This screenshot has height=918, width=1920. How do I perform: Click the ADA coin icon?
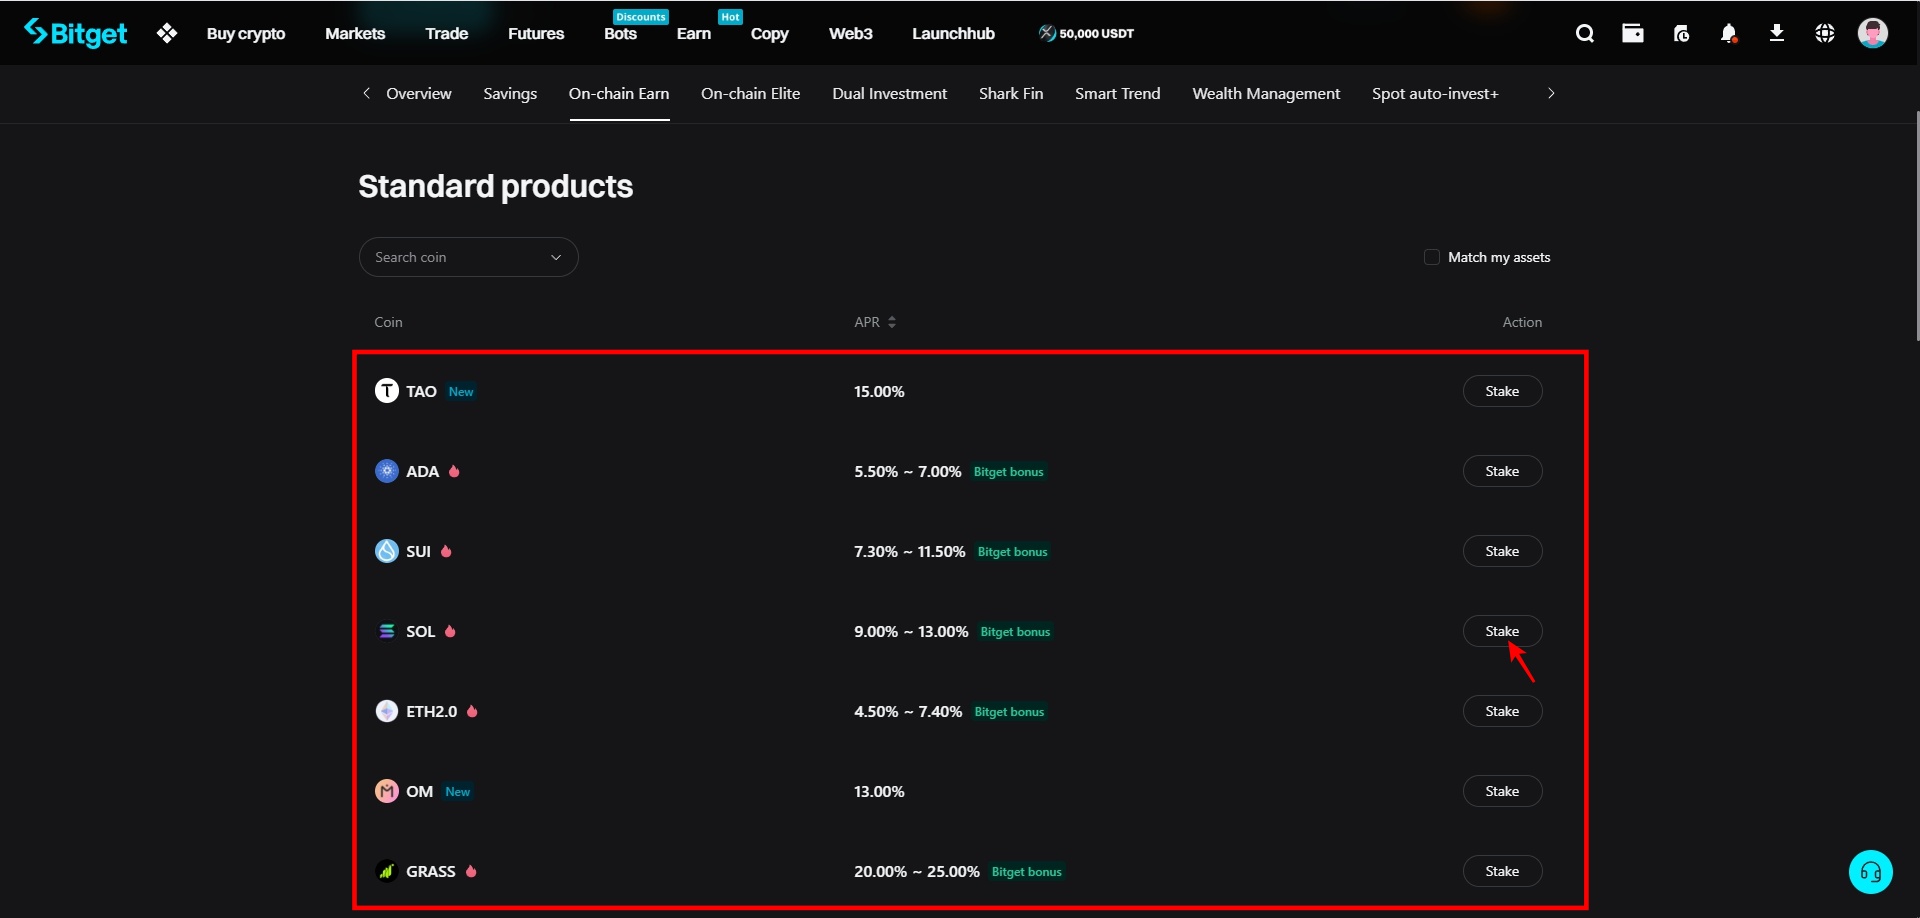387,471
